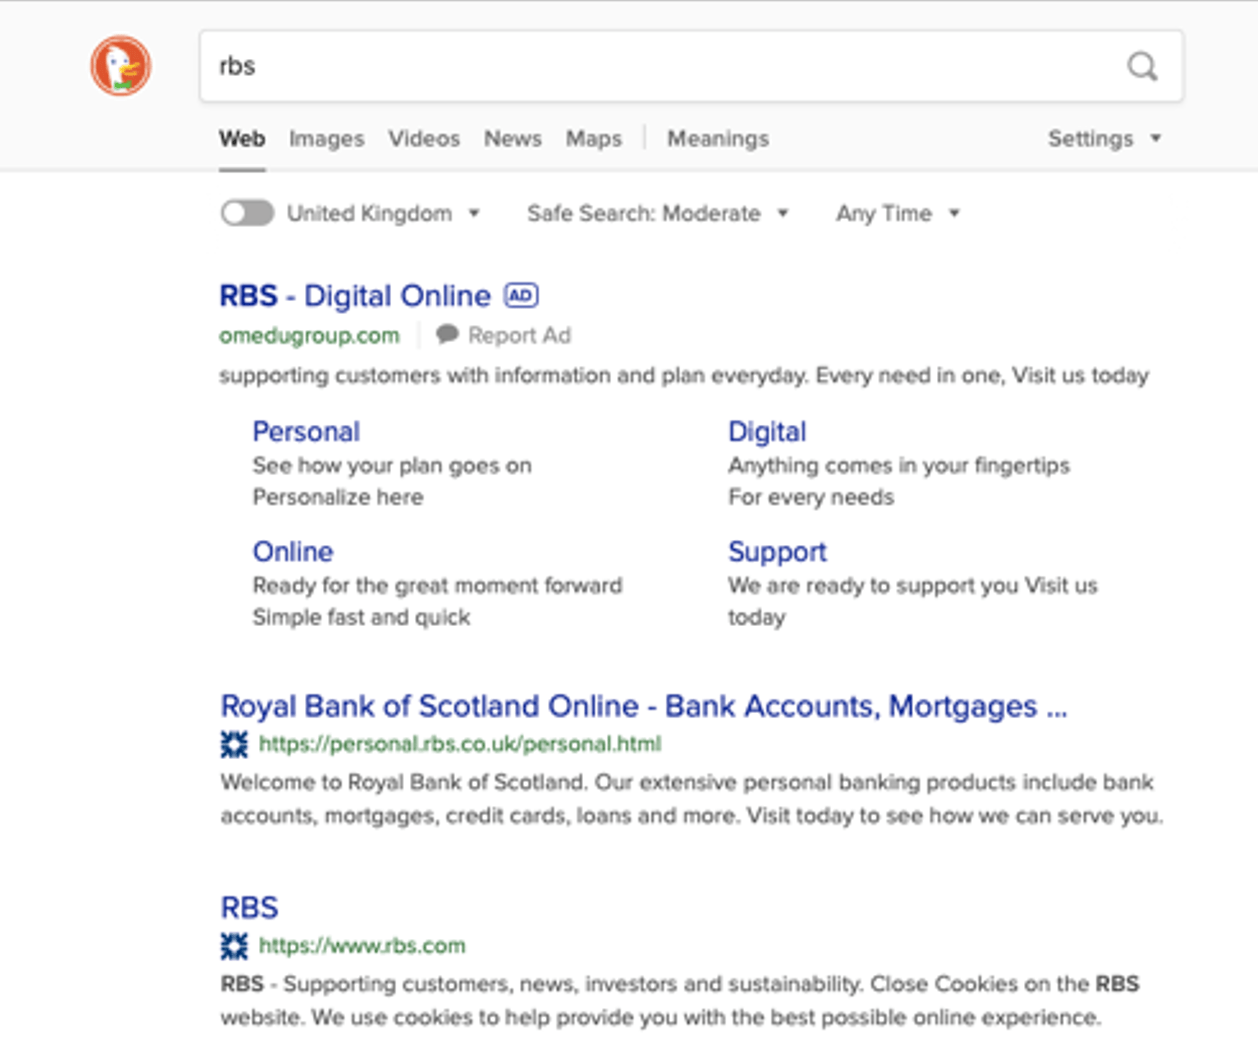Open the Any Time filter dropdown
The image size is (1258, 1052).
pos(898,213)
